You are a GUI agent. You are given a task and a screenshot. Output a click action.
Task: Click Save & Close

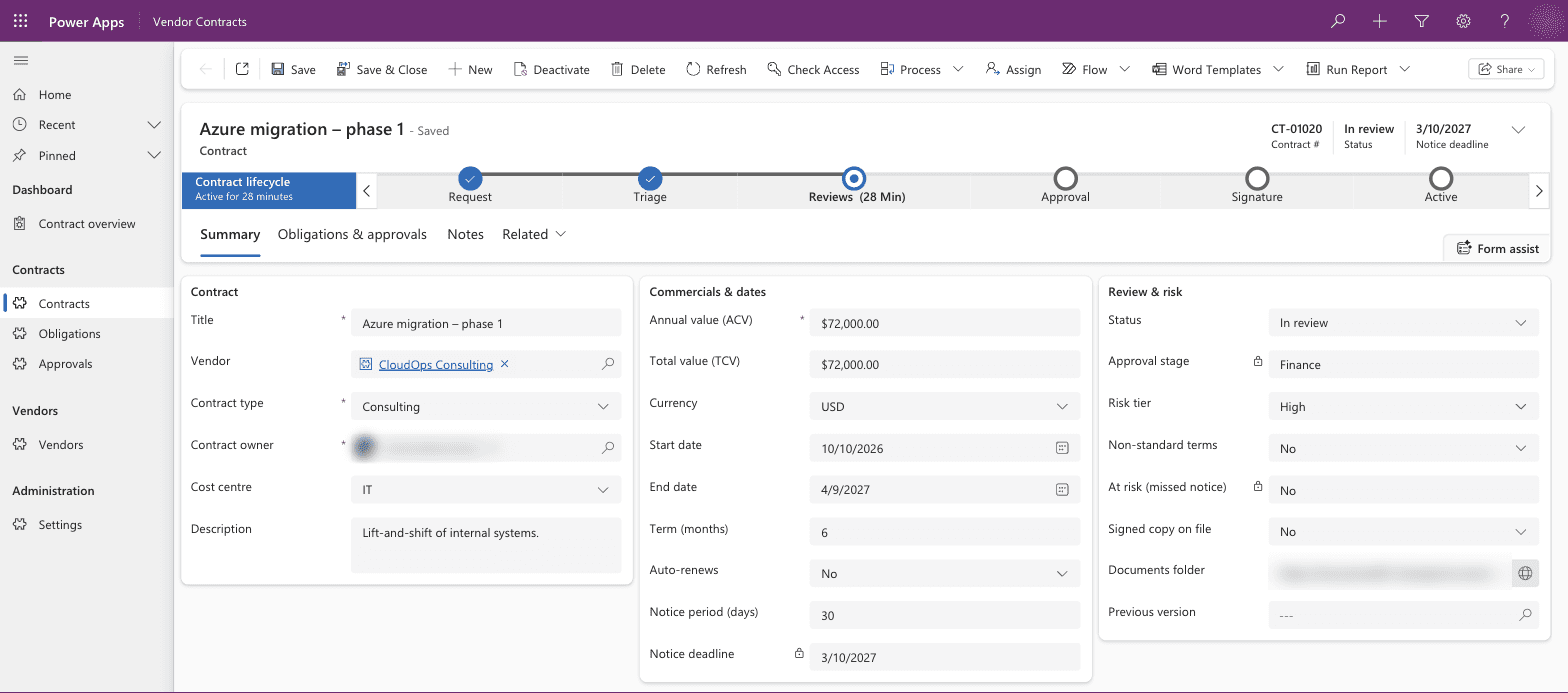(382, 69)
